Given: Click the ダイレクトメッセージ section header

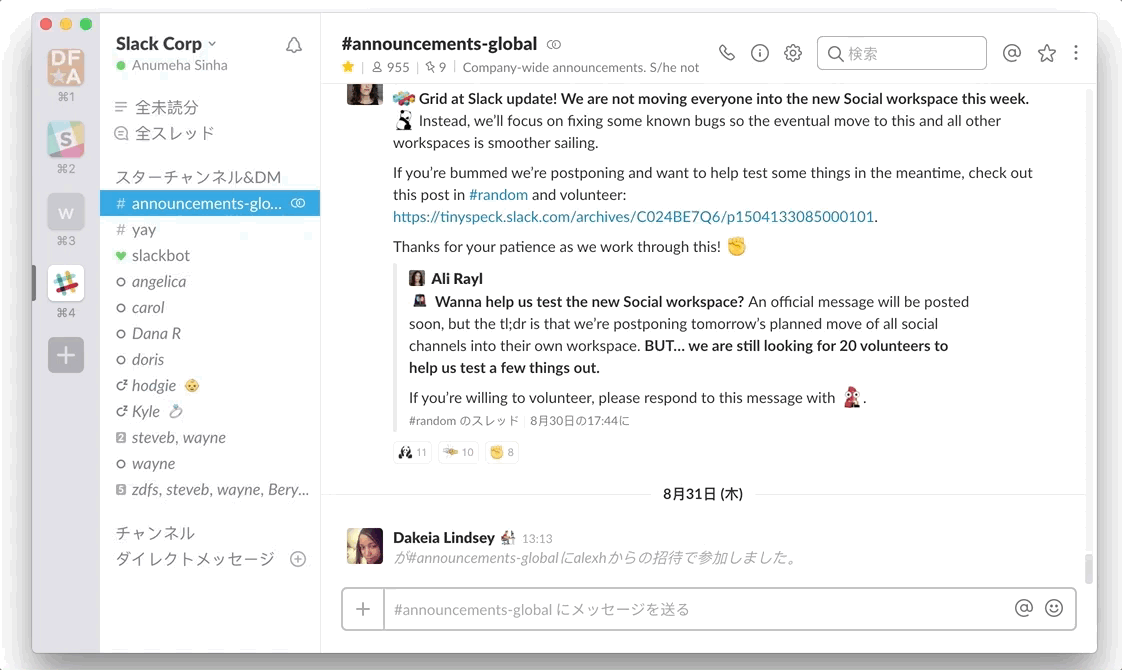Looking at the screenshot, I should (195, 559).
